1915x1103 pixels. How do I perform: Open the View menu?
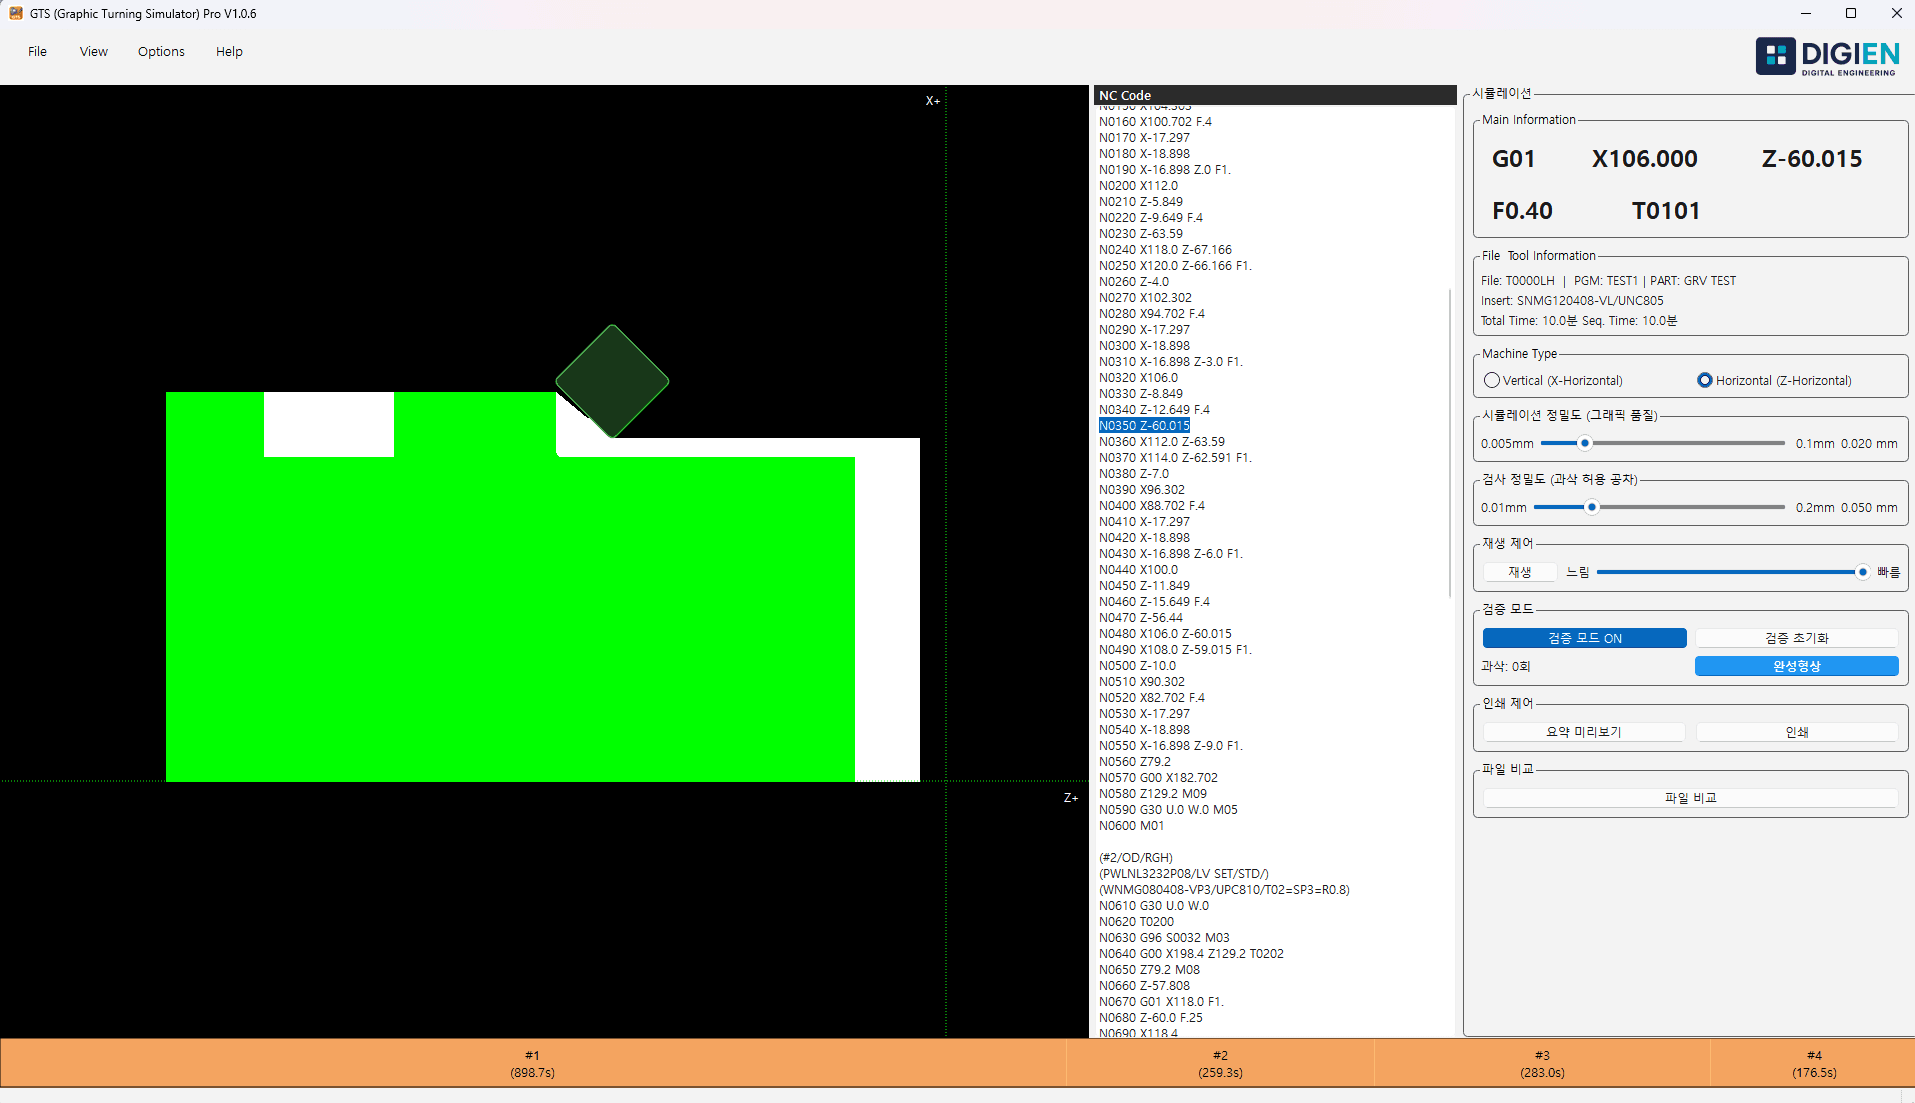coord(93,51)
